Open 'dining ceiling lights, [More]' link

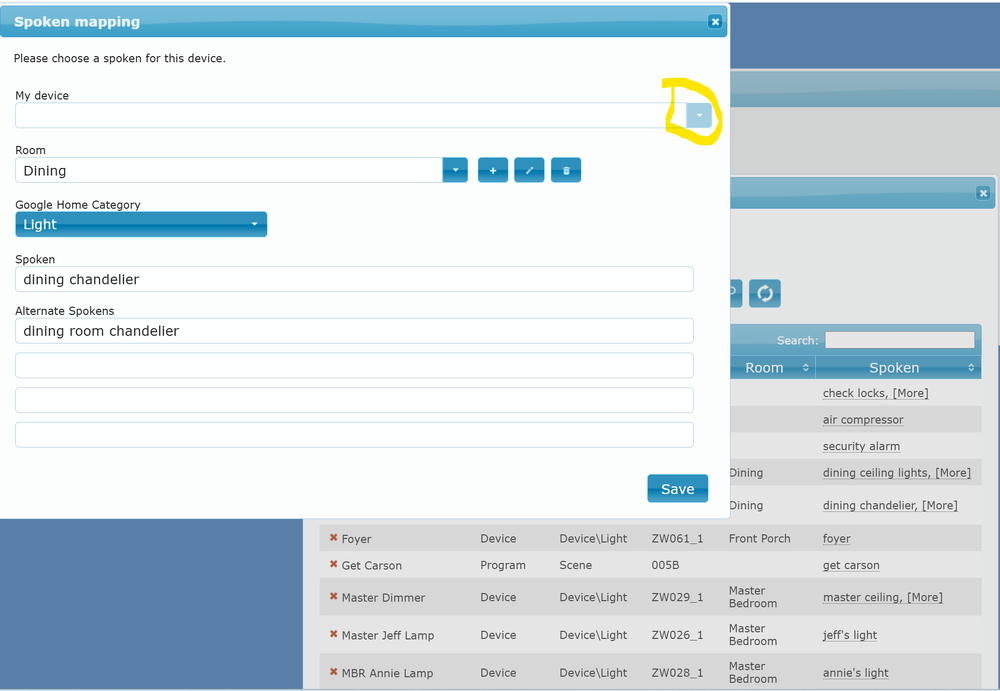tap(897, 473)
